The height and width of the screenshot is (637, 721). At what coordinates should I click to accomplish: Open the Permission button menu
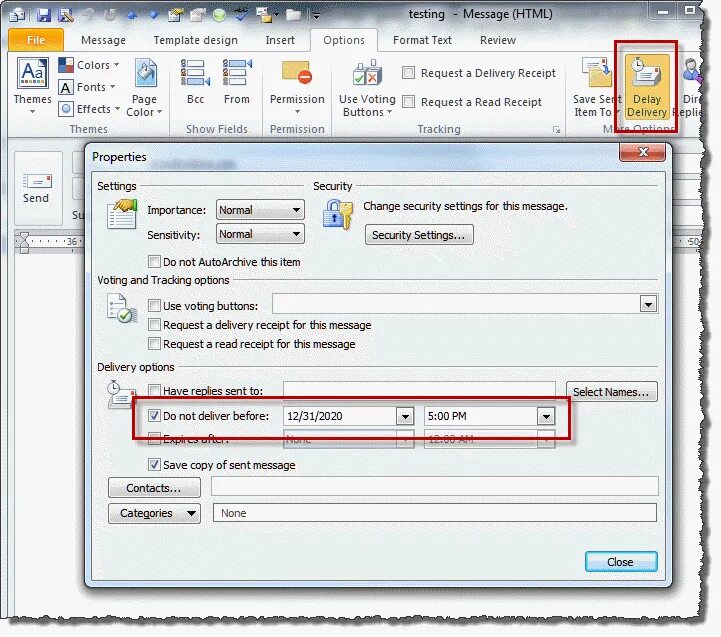(297, 87)
